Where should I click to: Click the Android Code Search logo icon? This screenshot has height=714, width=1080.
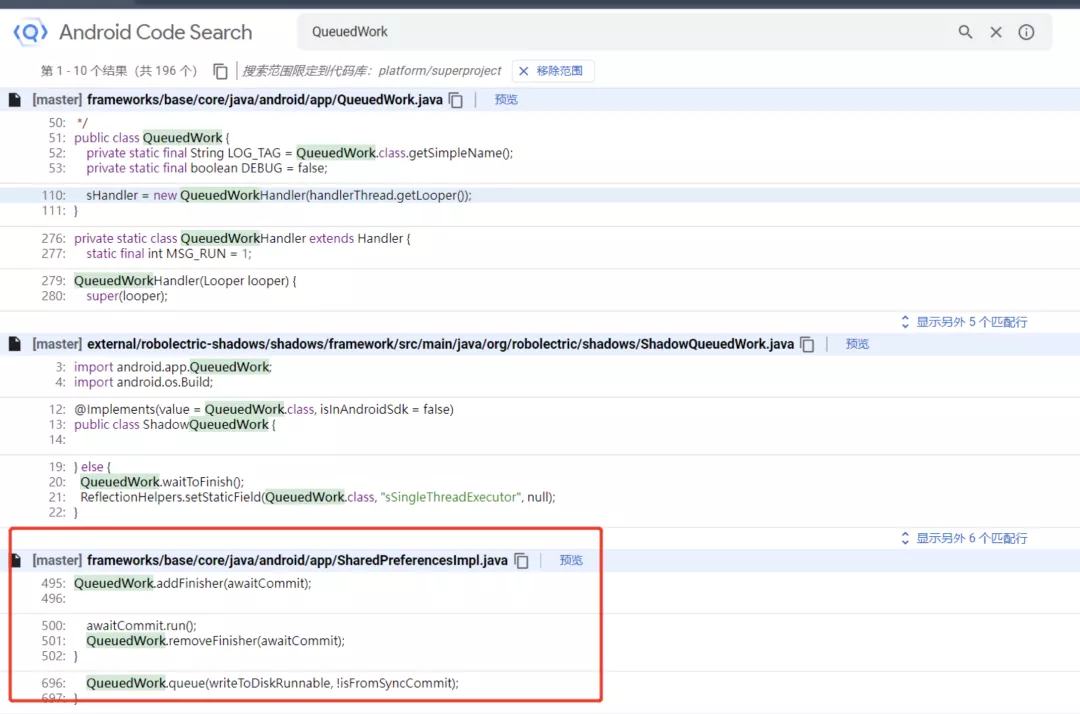[30, 32]
